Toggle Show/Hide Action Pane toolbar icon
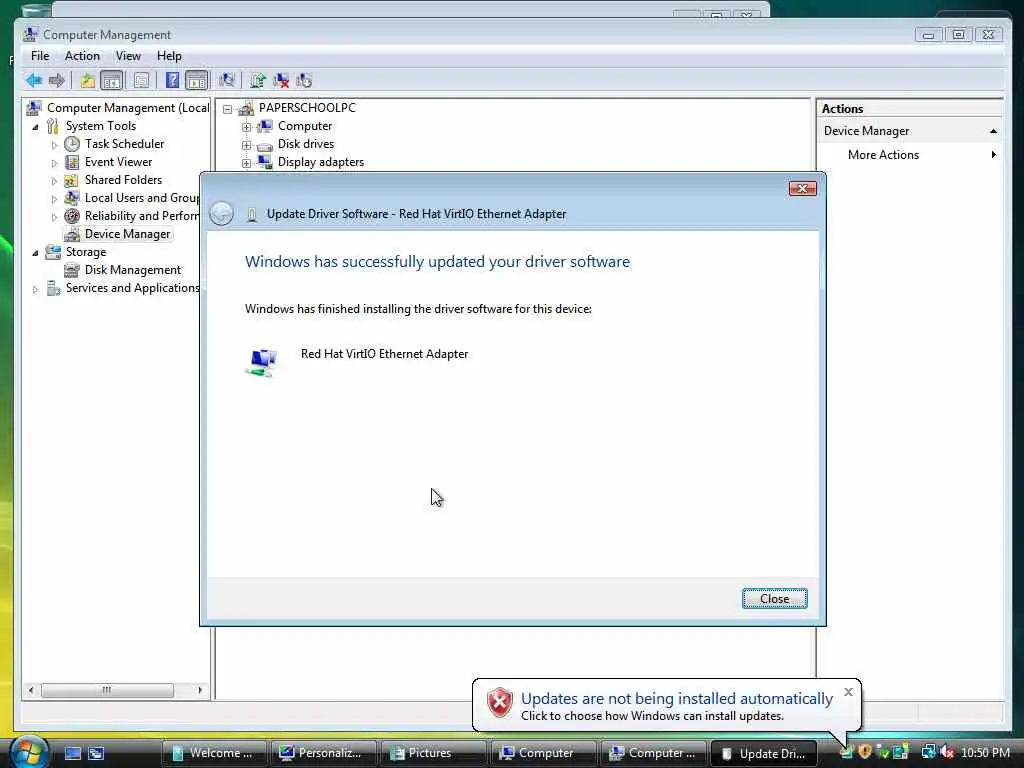Viewport: 1024px width, 768px height. pos(197,80)
